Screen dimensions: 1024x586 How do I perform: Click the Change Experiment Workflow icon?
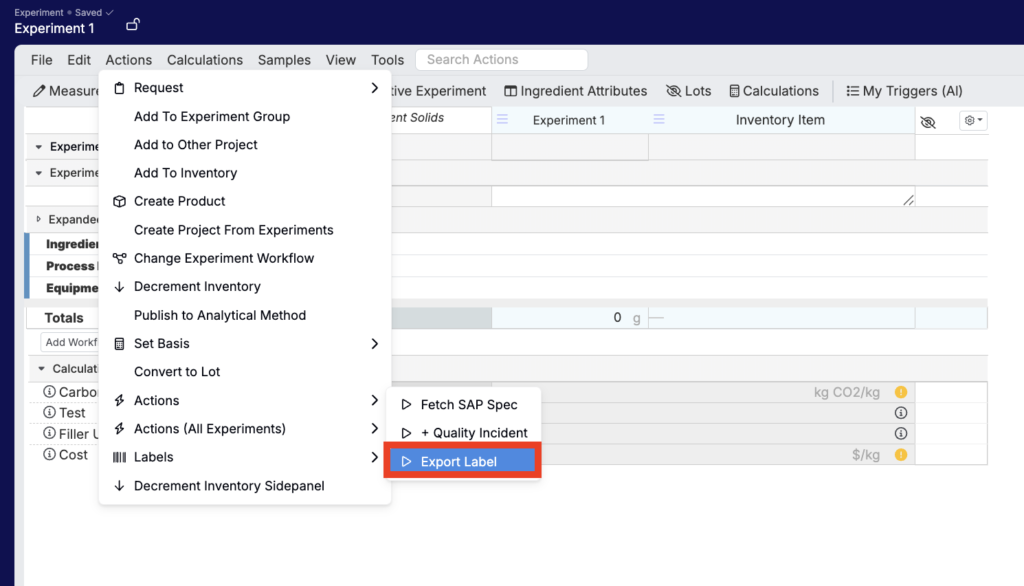(119, 258)
